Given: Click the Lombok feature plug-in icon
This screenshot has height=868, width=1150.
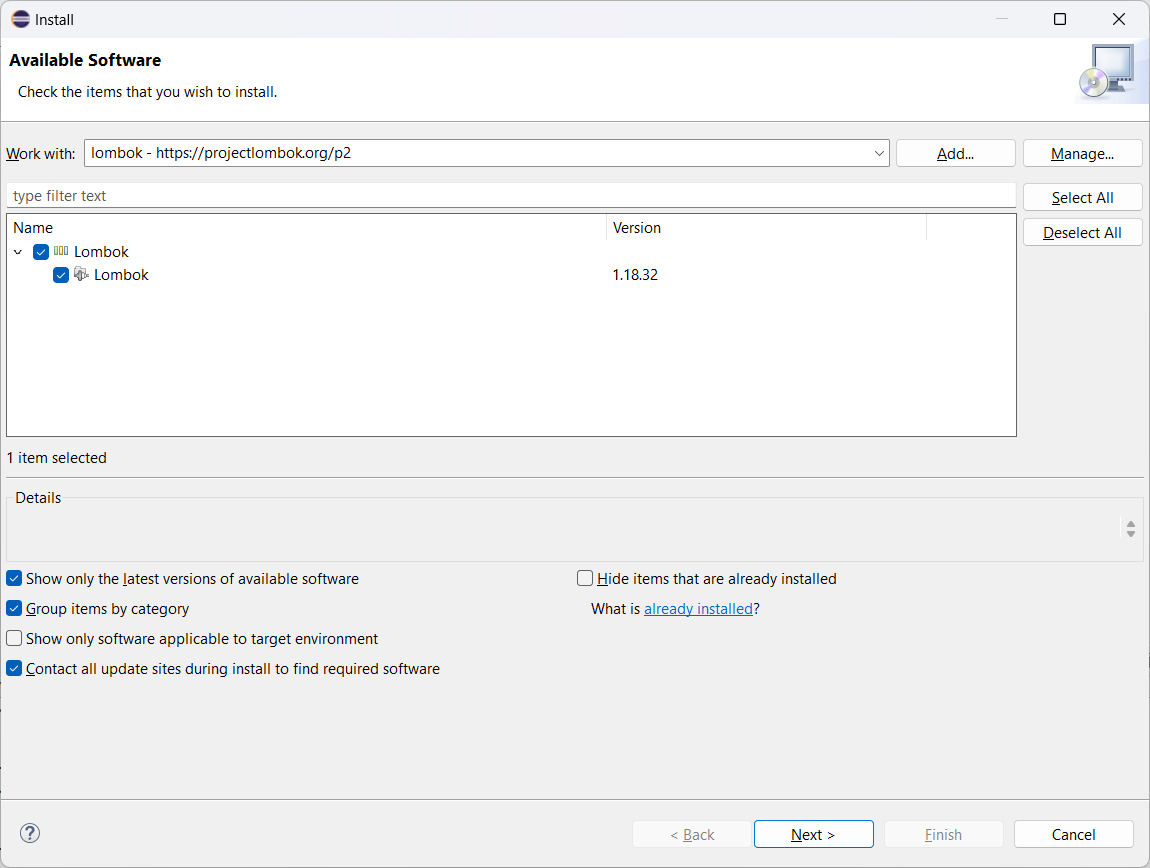Looking at the screenshot, I should point(81,274).
